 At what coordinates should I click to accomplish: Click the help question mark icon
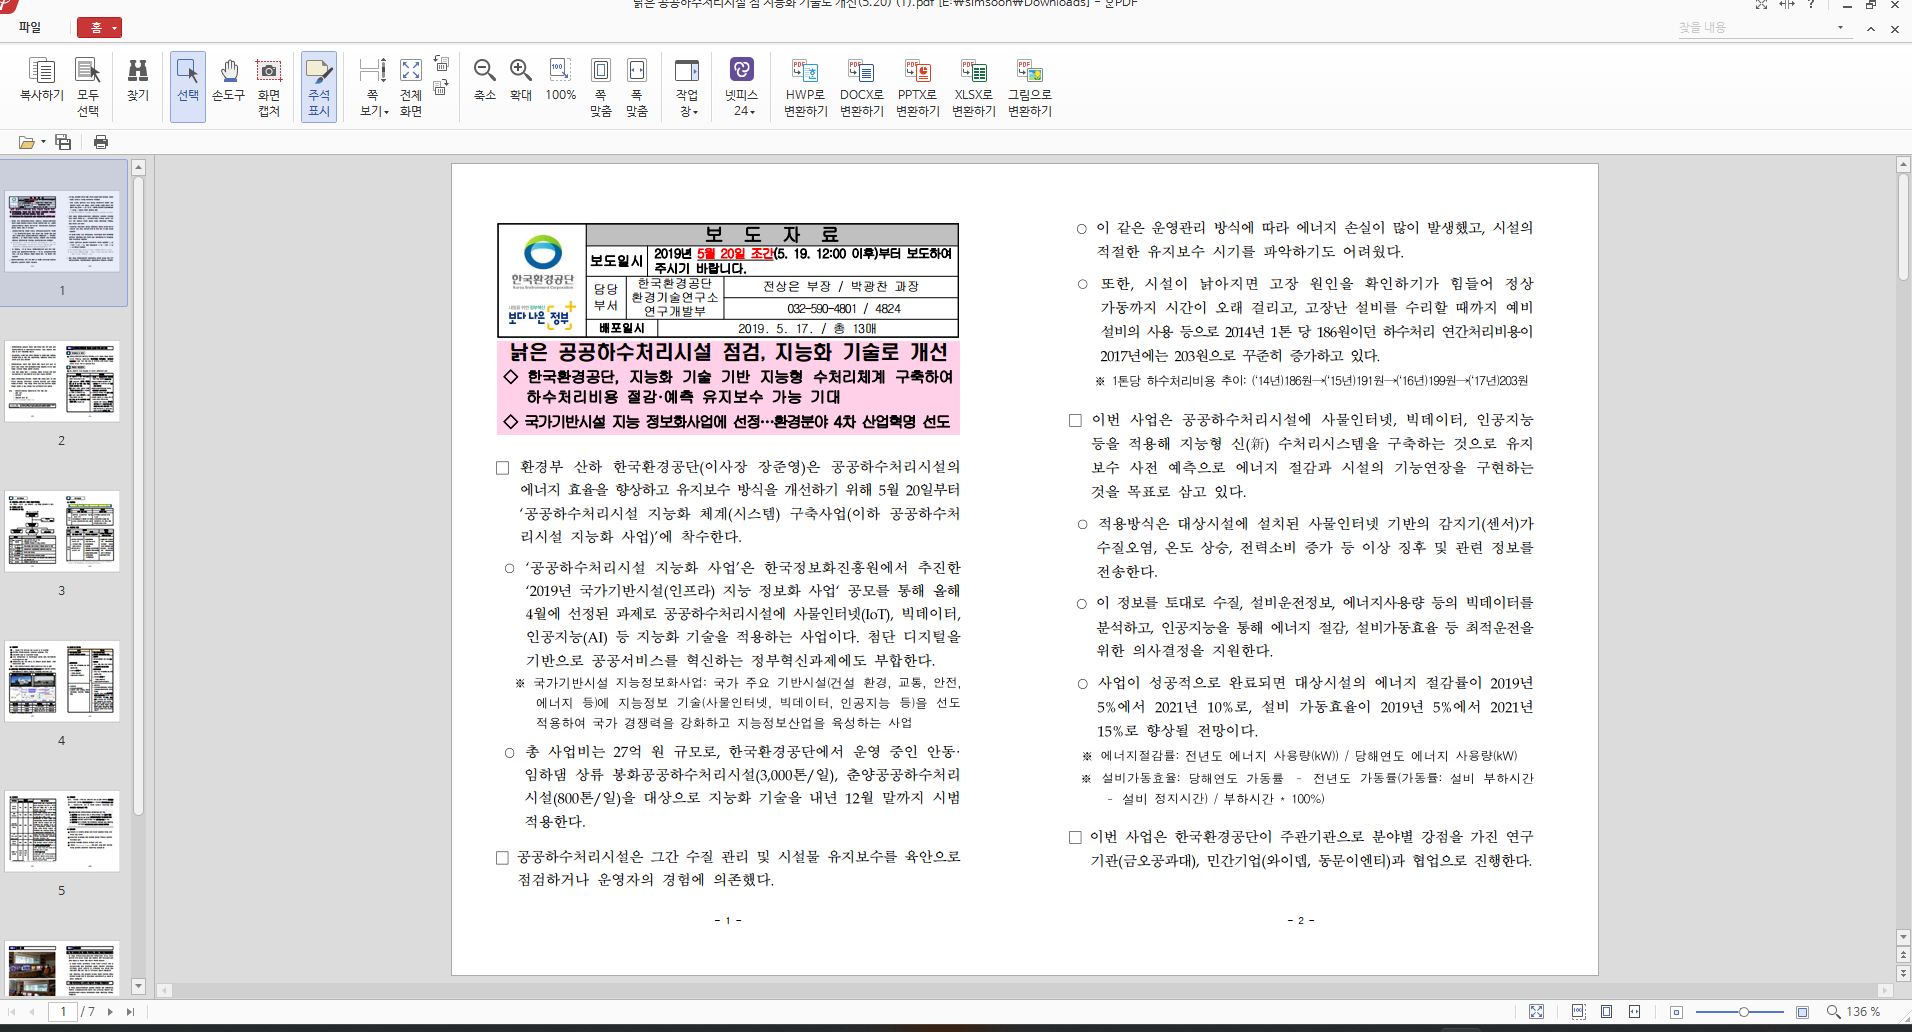coord(1811,5)
